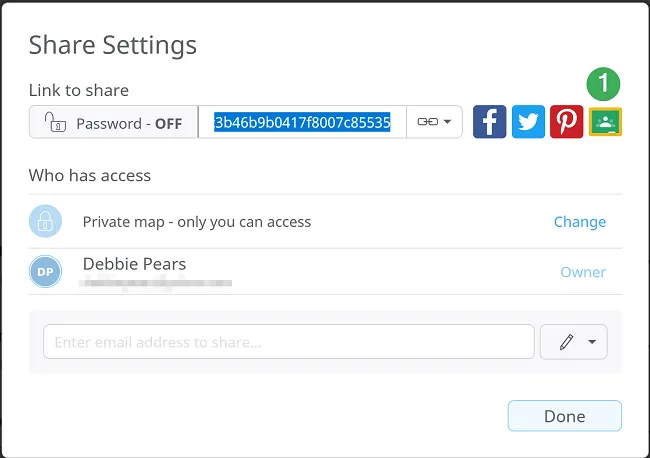Toggle the Password - OFF button
The height and width of the screenshot is (458, 650).
113,123
